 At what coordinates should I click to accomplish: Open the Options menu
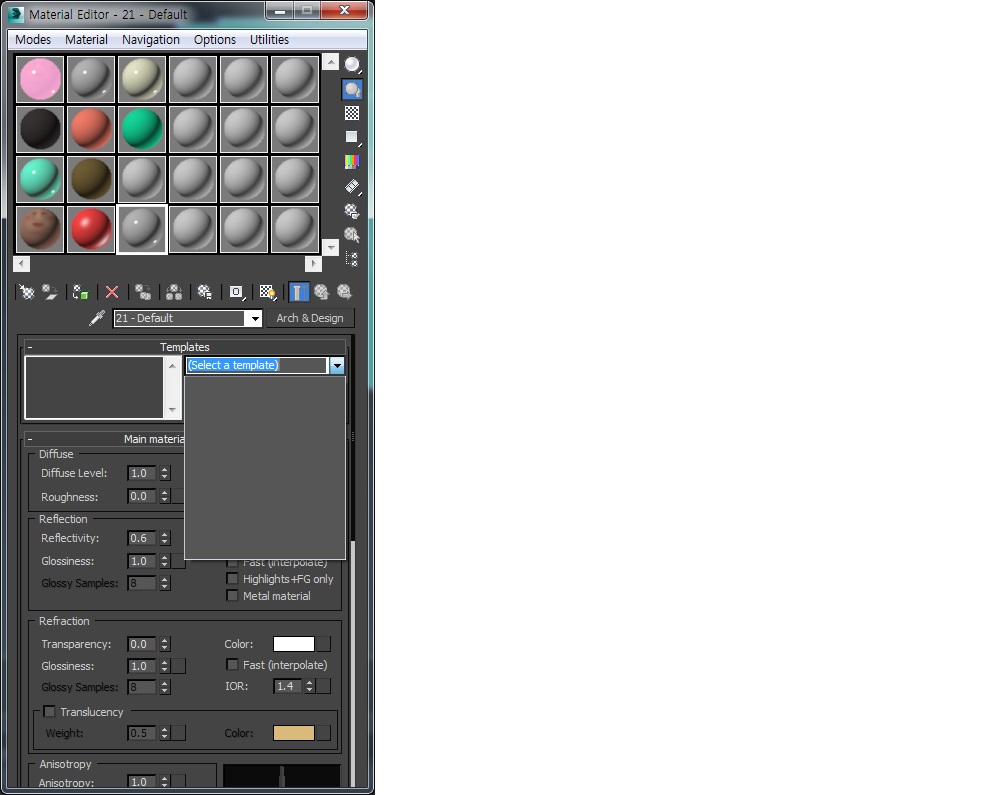pos(215,39)
